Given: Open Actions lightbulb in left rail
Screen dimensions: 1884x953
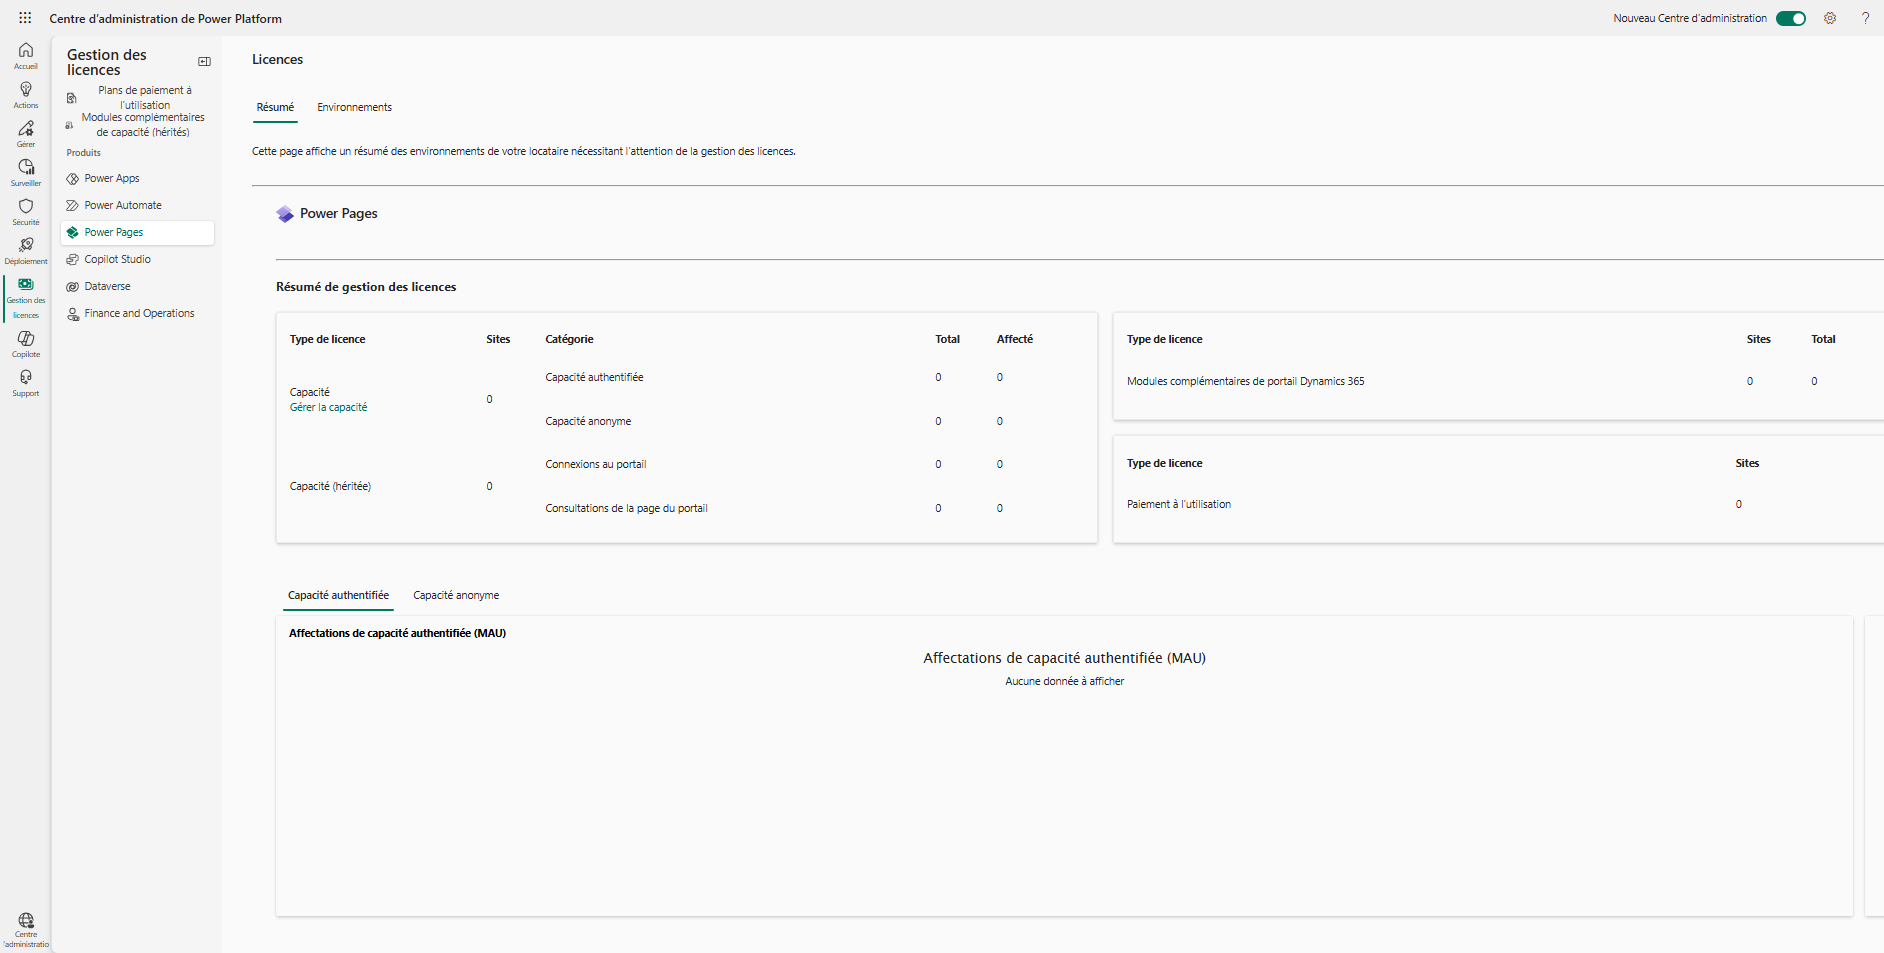Looking at the screenshot, I should [x=26, y=95].
